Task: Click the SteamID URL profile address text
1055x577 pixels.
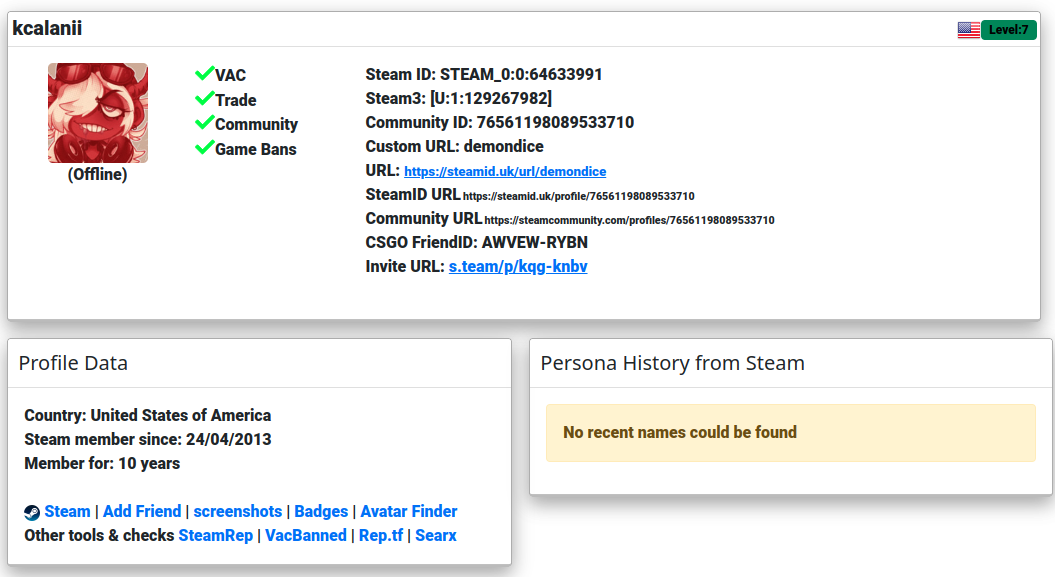Action: click(x=579, y=196)
